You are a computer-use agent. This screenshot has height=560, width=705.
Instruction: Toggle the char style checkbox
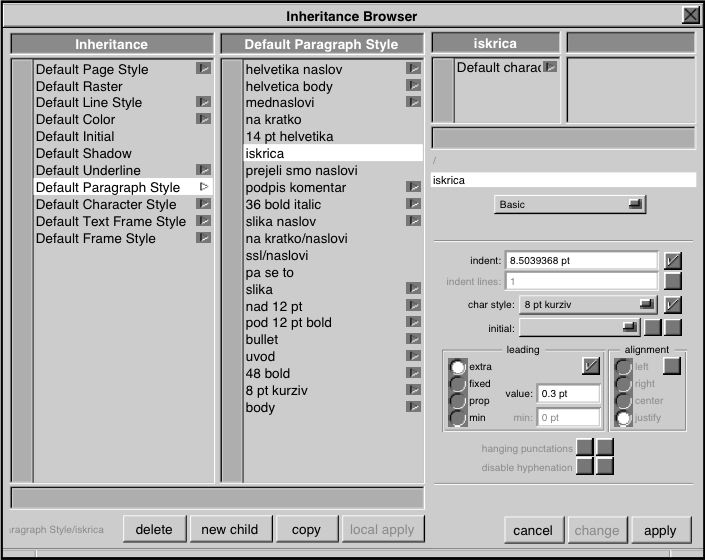click(x=673, y=304)
